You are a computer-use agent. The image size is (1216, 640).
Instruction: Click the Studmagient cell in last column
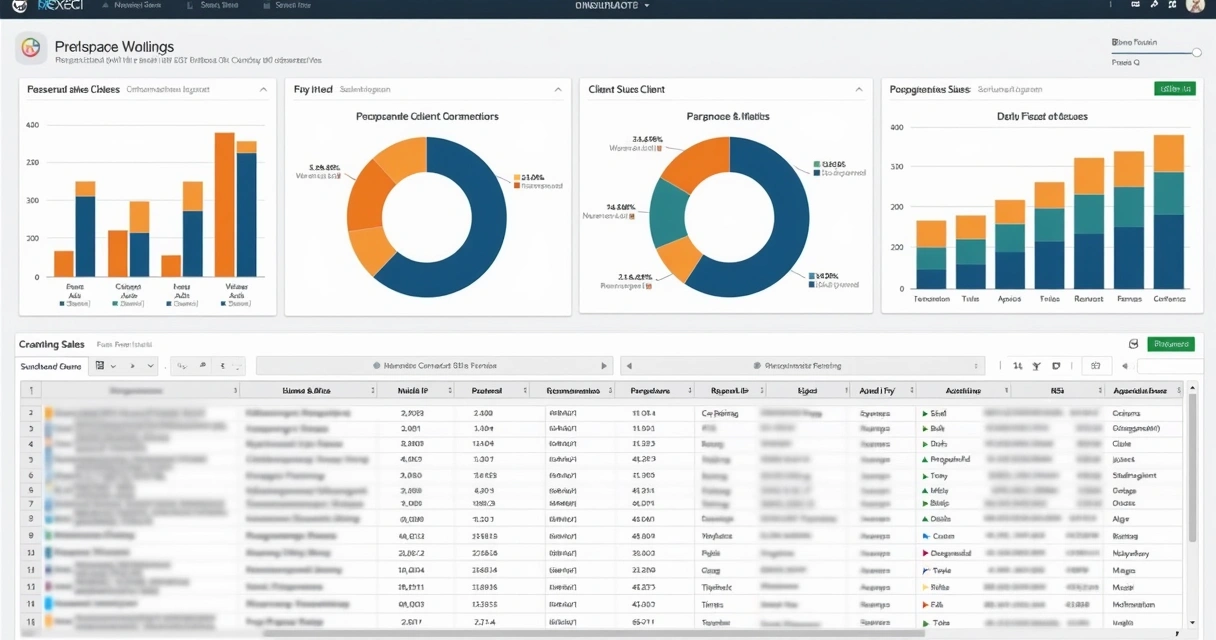(x=1135, y=476)
